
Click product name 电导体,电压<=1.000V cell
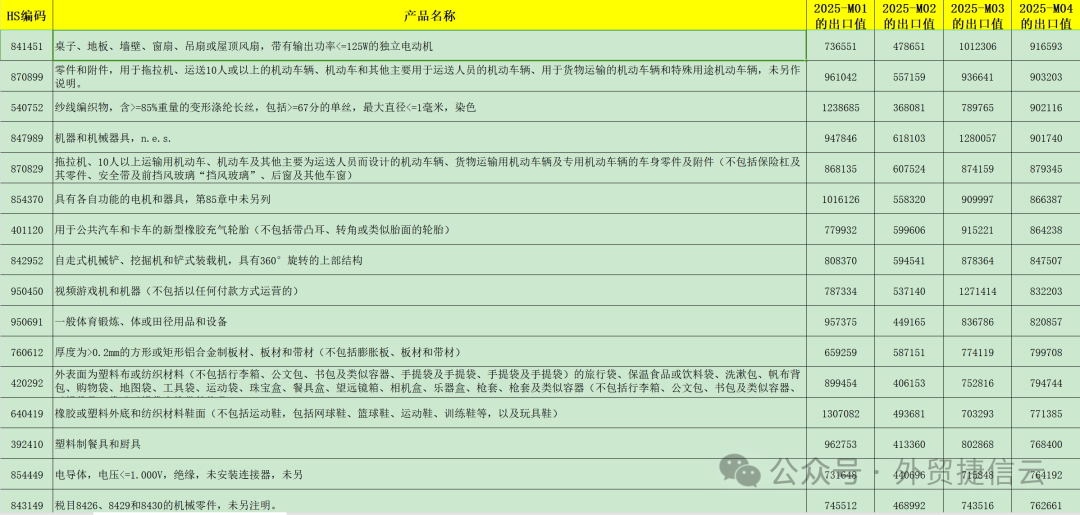(x=429, y=474)
